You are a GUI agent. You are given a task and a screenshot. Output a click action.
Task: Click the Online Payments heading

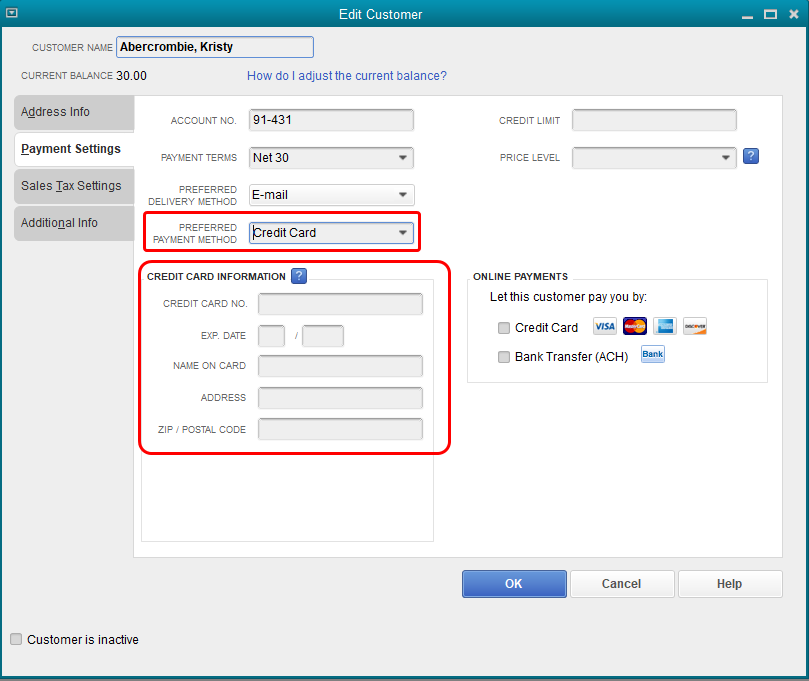point(520,277)
